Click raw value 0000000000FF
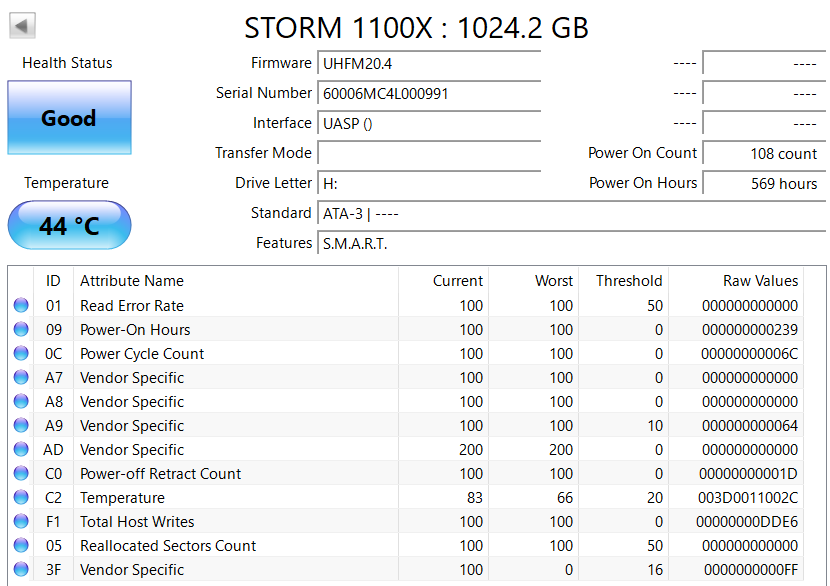This screenshot has width=830, height=586. coord(751,570)
